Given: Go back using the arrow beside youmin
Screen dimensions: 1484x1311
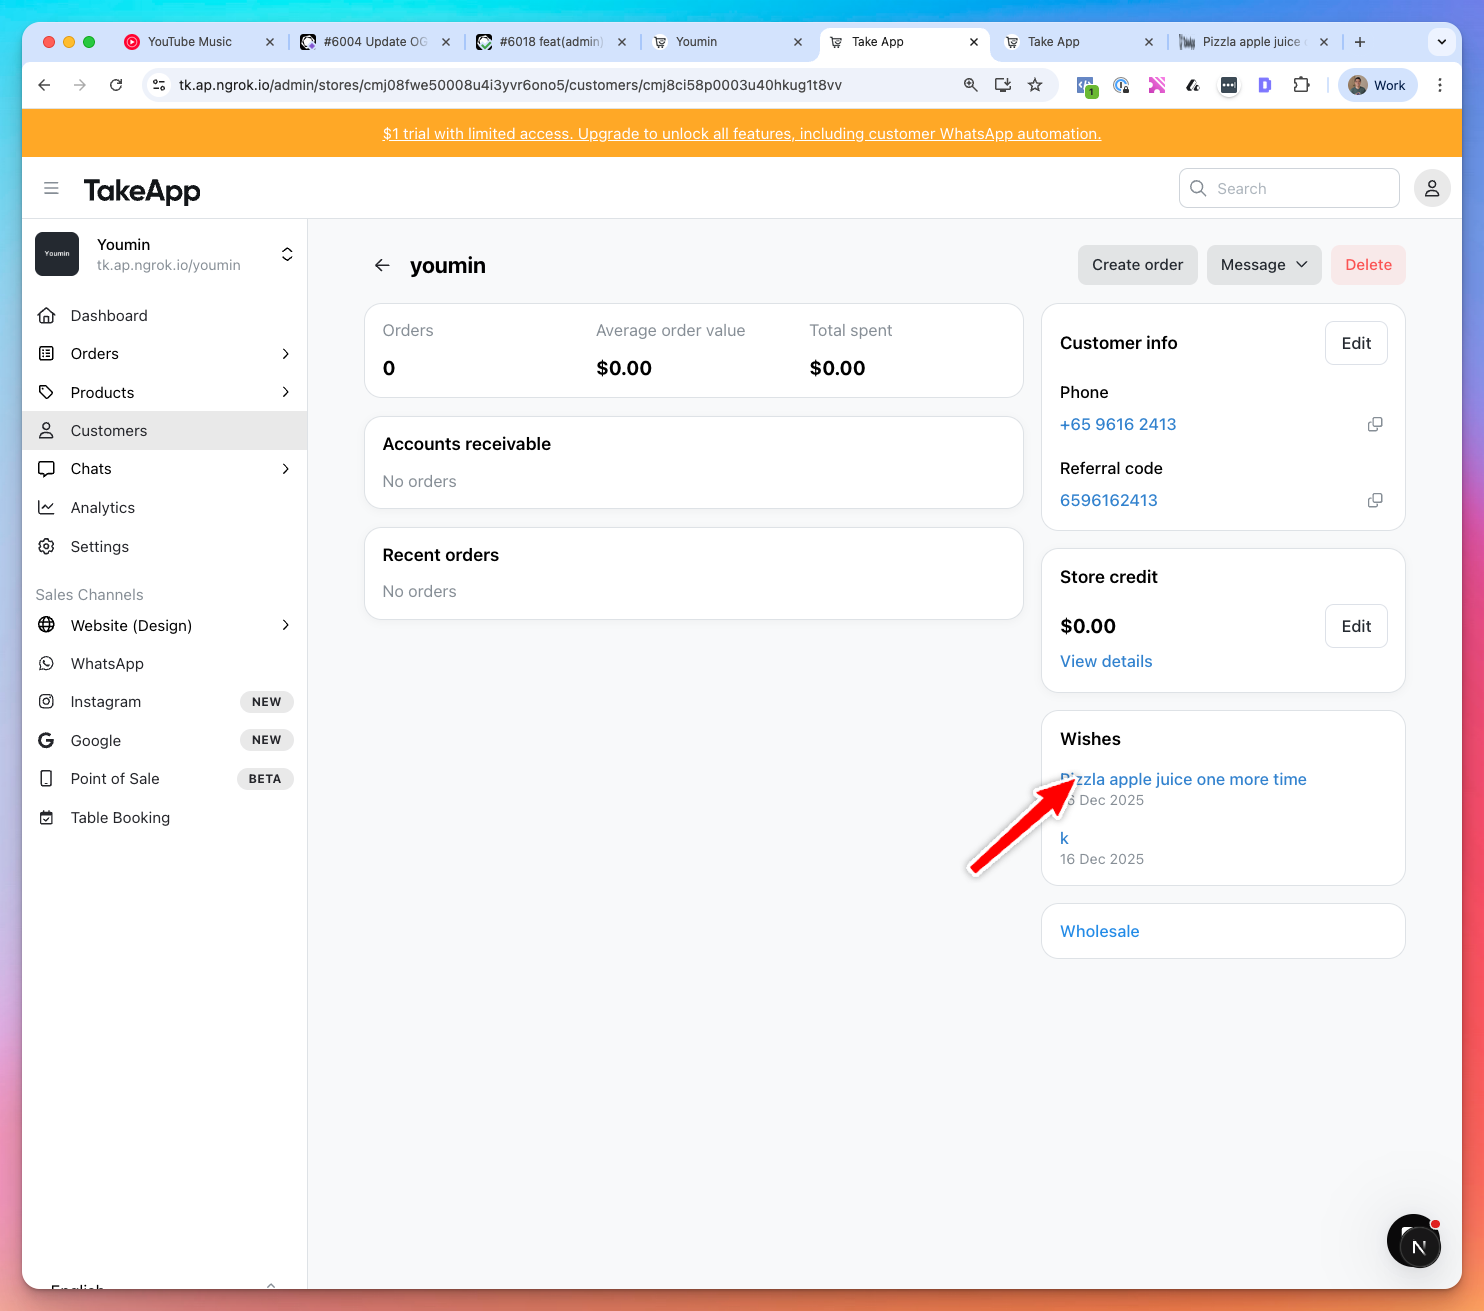Looking at the screenshot, I should tap(382, 265).
